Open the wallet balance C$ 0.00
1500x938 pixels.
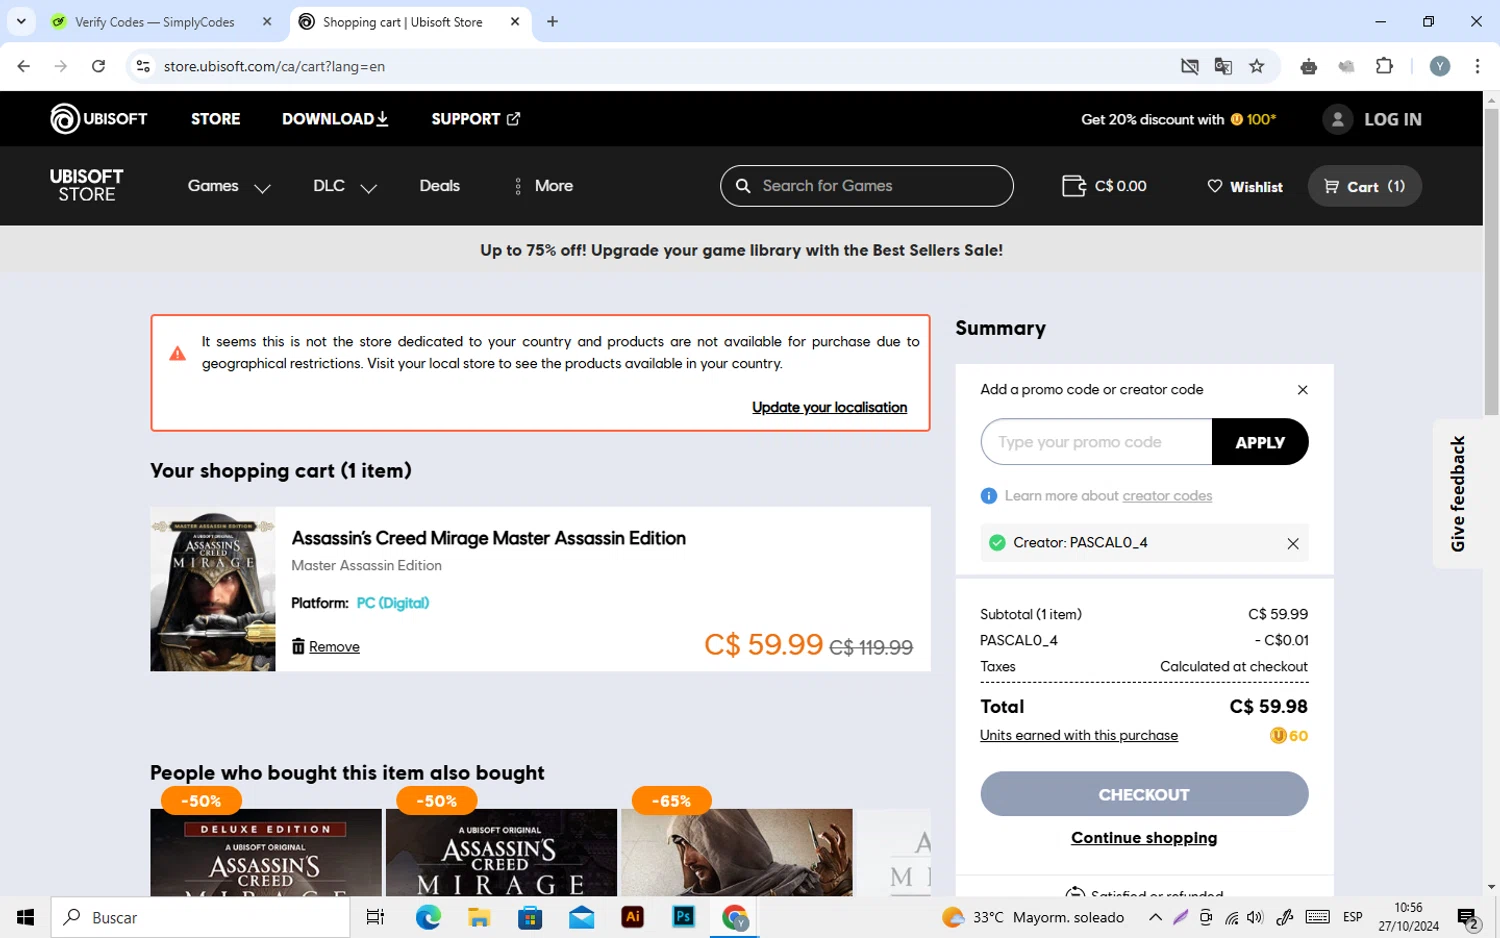click(x=1104, y=186)
